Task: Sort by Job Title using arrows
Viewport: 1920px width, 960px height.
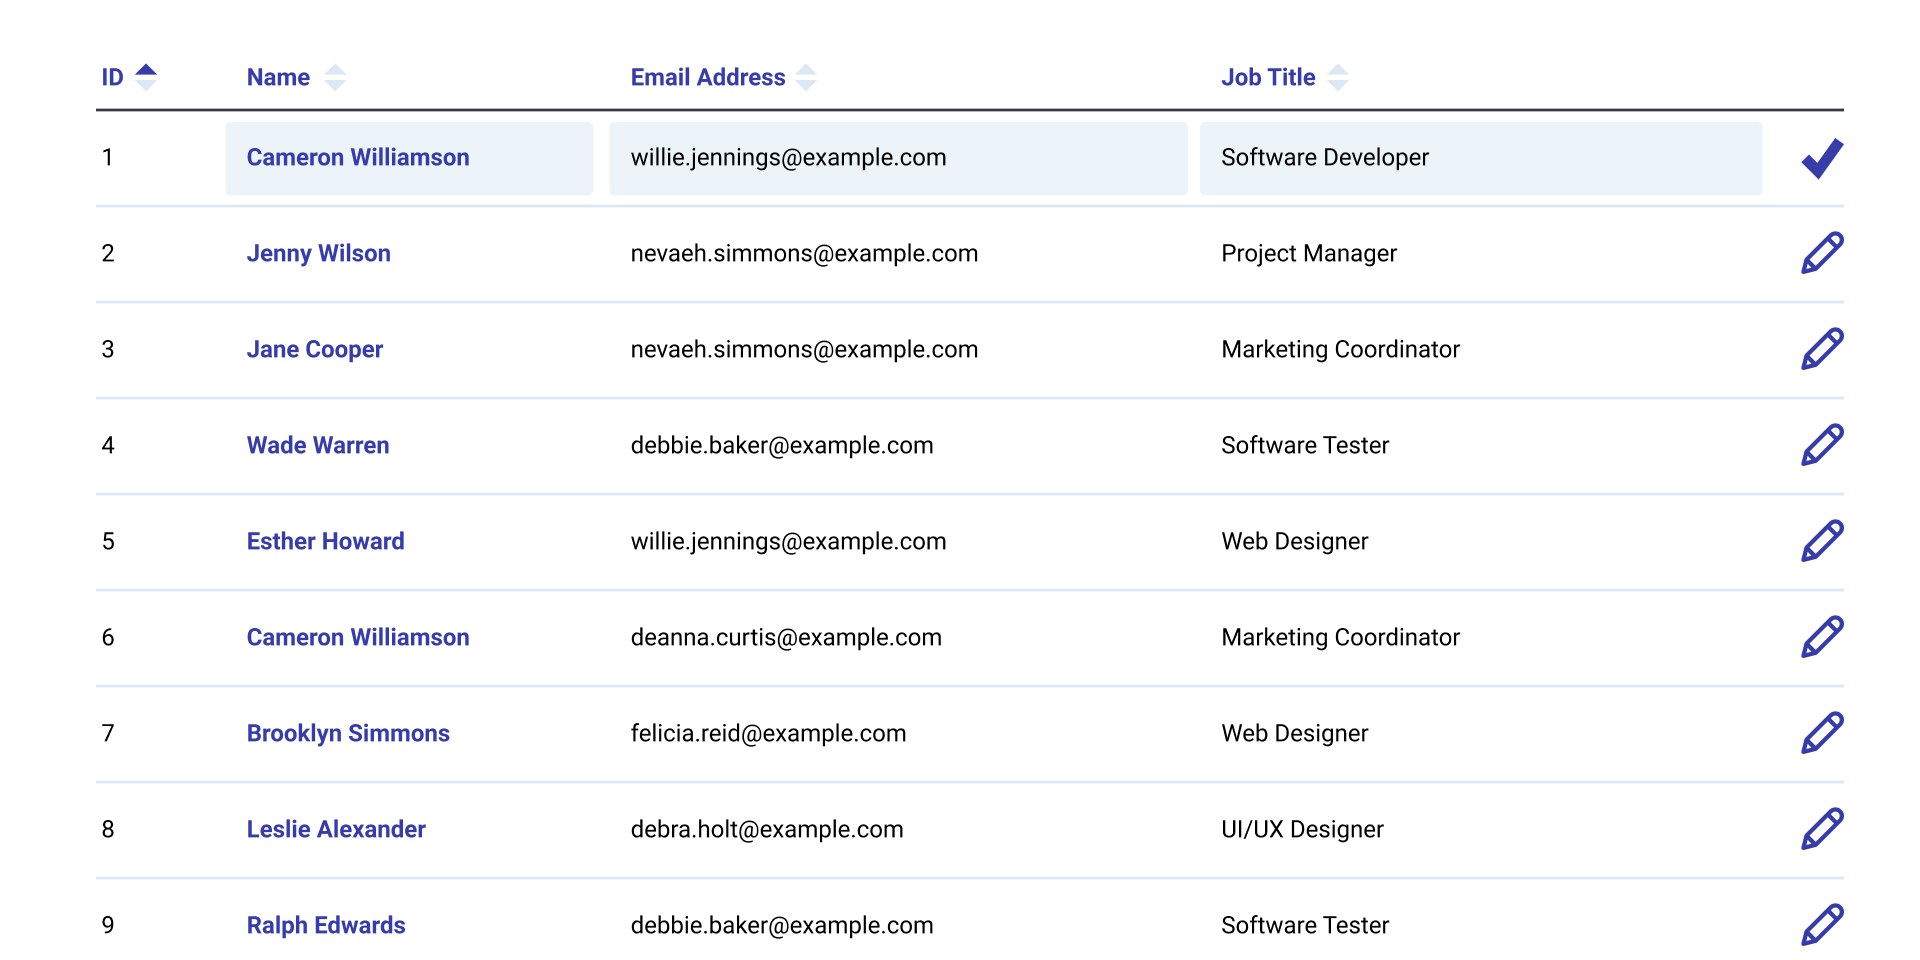Action: [1338, 77]
